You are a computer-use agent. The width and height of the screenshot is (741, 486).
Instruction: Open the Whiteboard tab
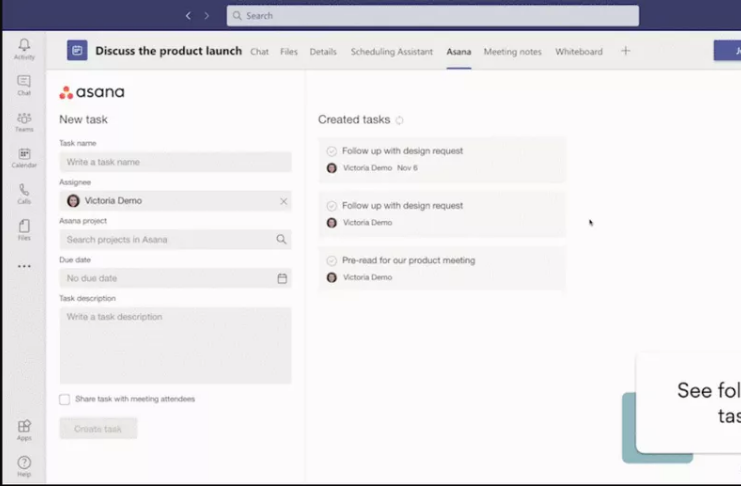[x=579, y=52]
